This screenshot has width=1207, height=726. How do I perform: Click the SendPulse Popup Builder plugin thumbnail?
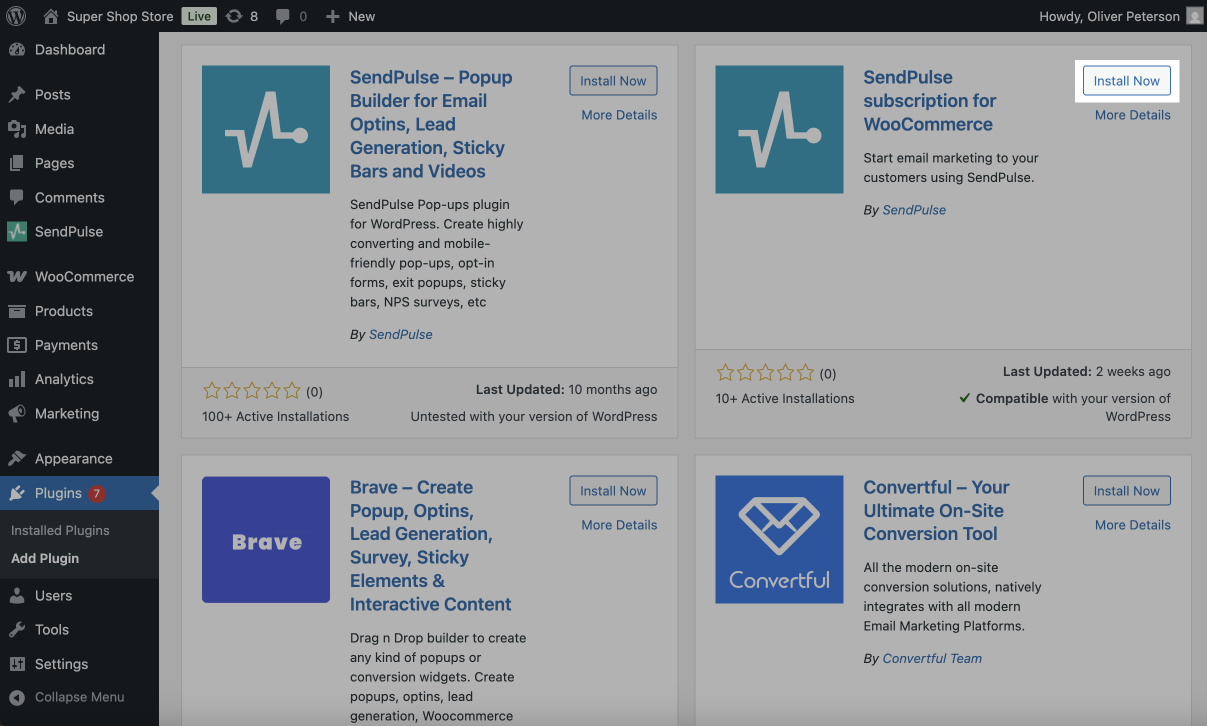pos(266,129)
